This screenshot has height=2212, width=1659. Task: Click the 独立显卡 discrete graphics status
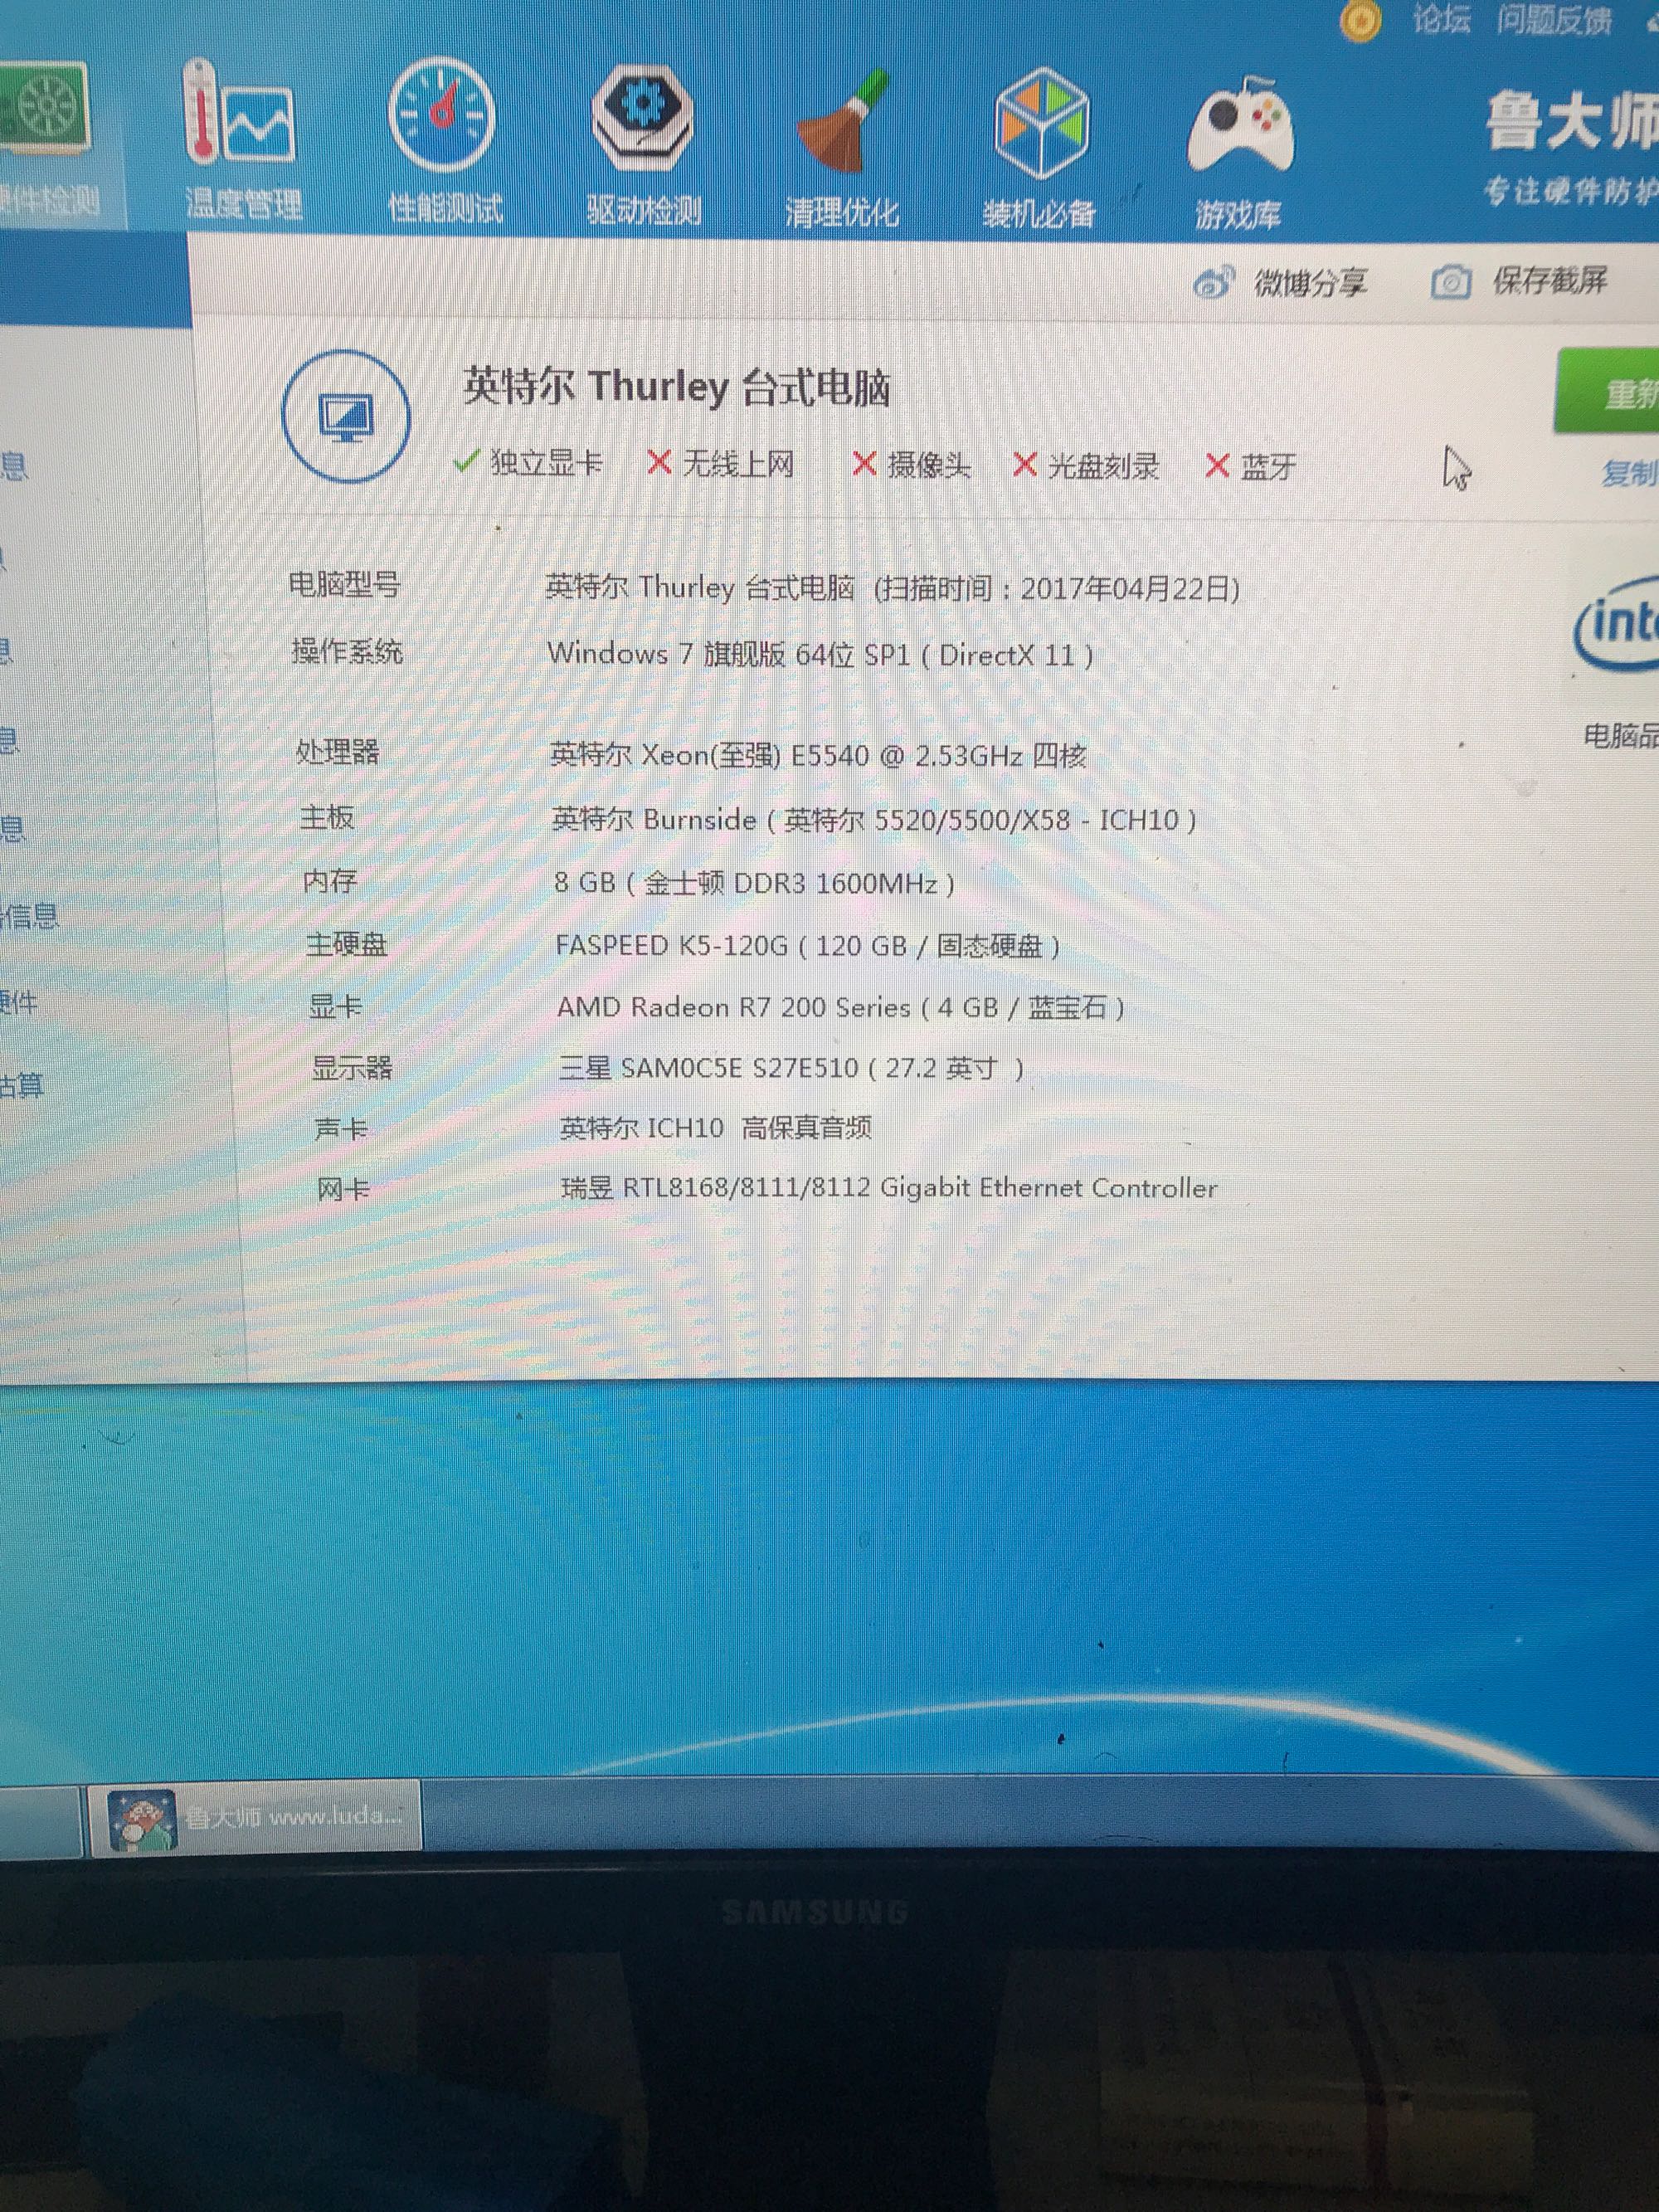coord(528,462)
